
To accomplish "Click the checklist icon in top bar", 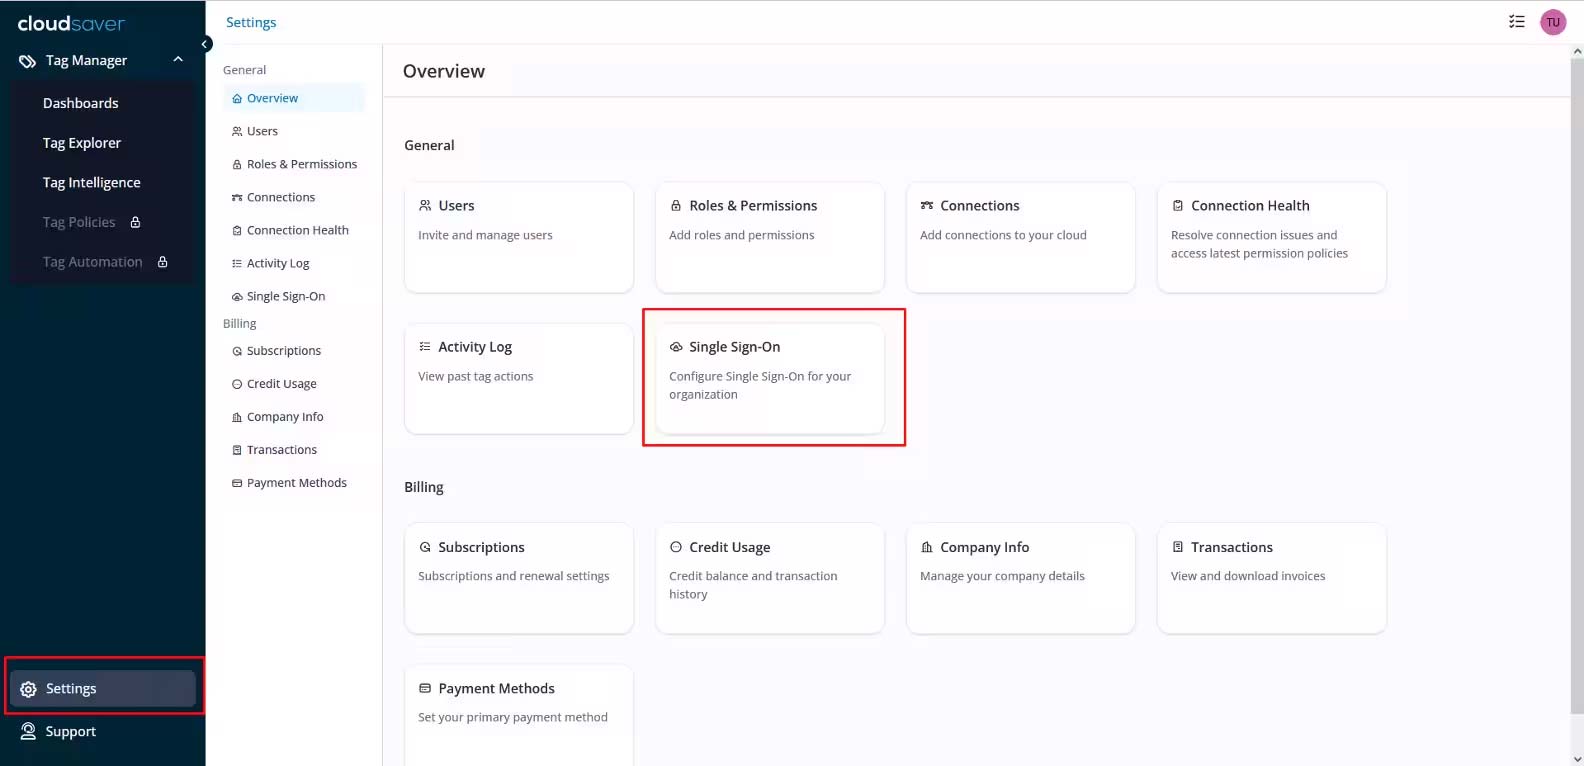I will click(1516, 22).
